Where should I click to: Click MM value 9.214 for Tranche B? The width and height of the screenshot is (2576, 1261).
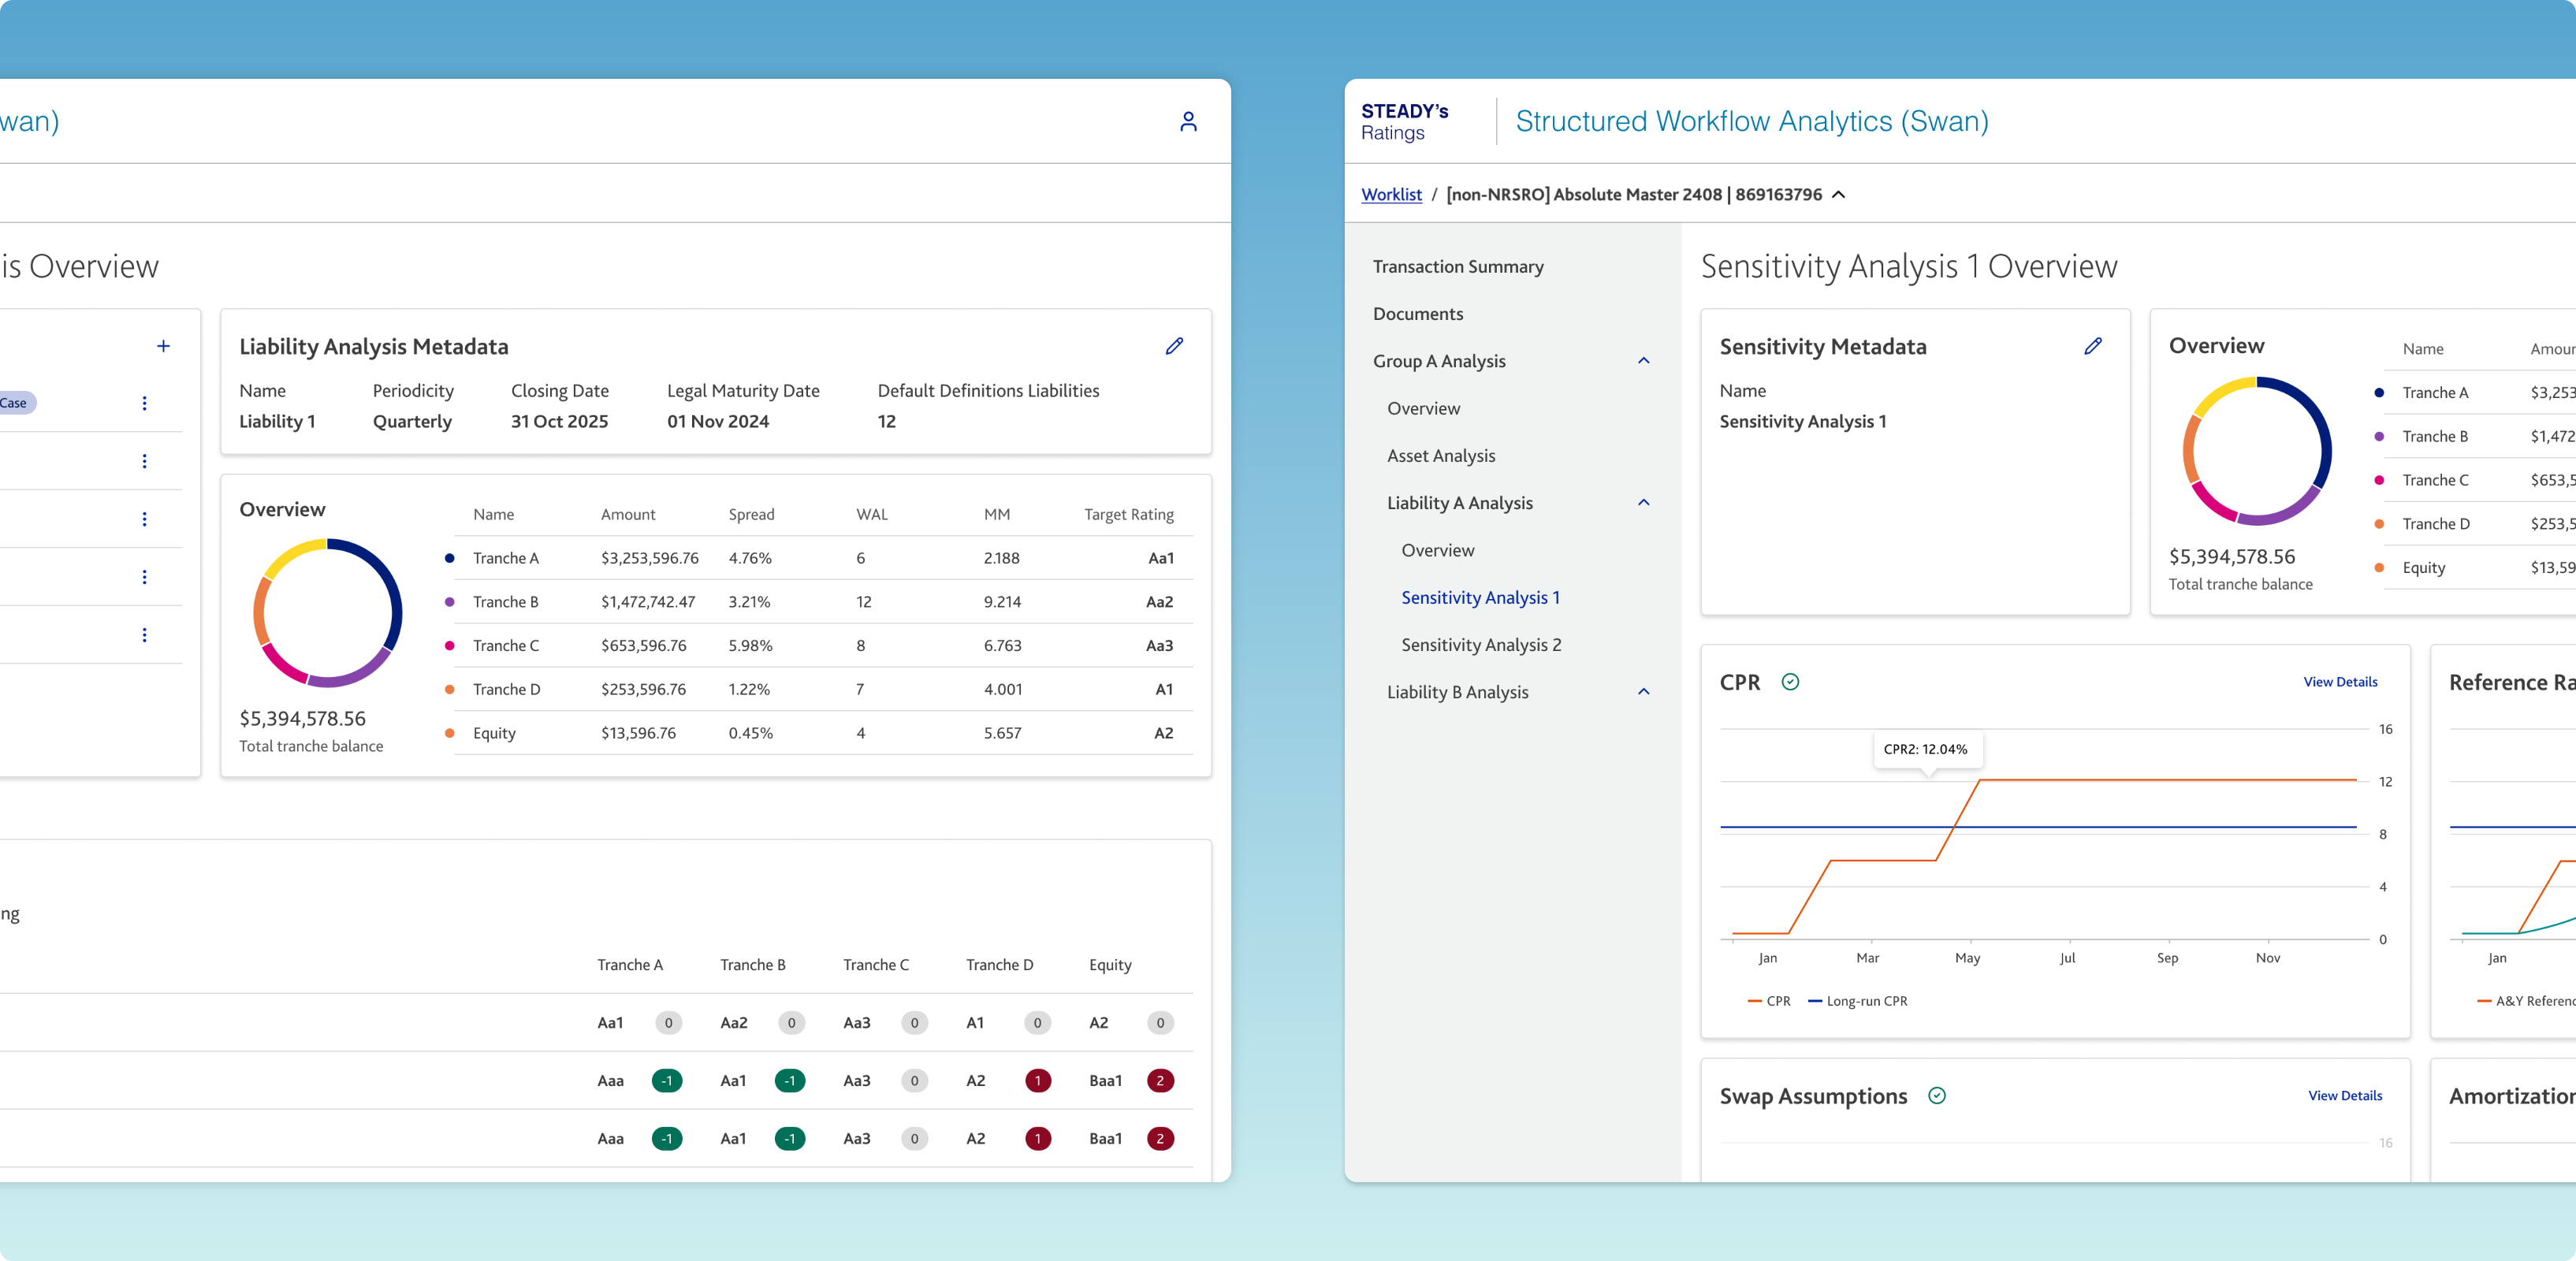(x=1002, y=602)
